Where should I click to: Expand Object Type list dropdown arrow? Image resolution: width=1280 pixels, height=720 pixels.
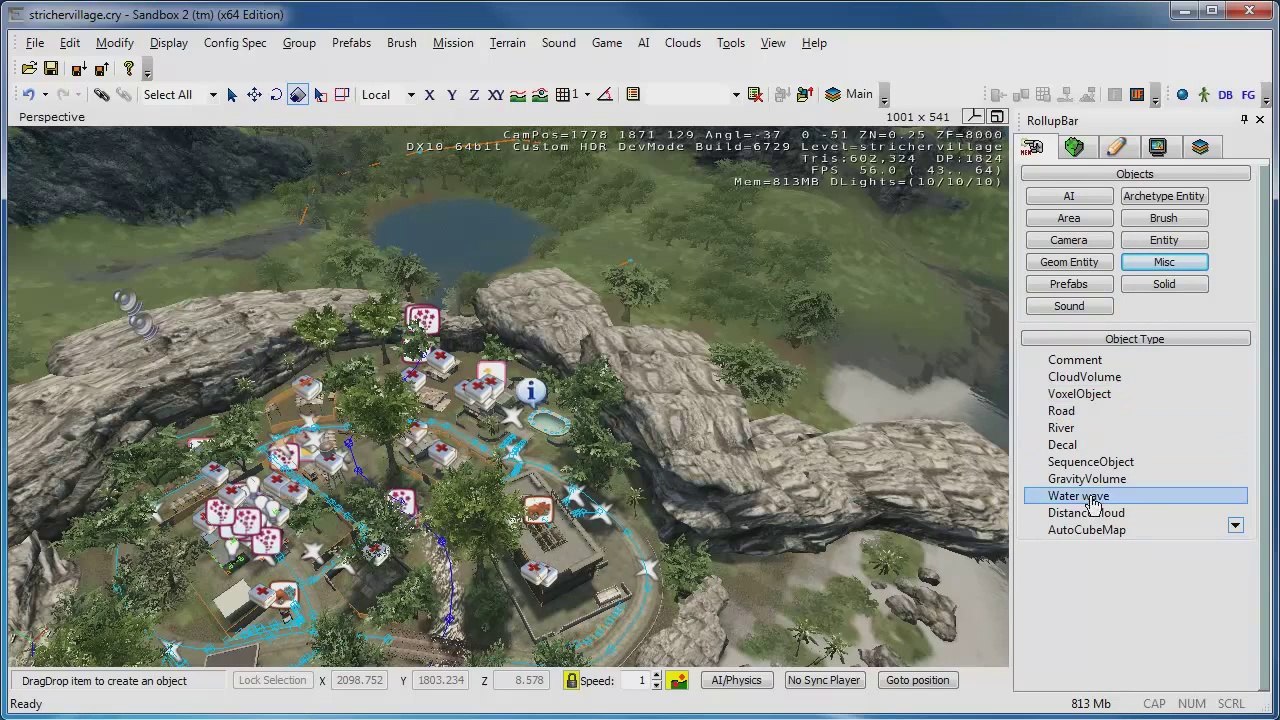tap(1235, 526)
